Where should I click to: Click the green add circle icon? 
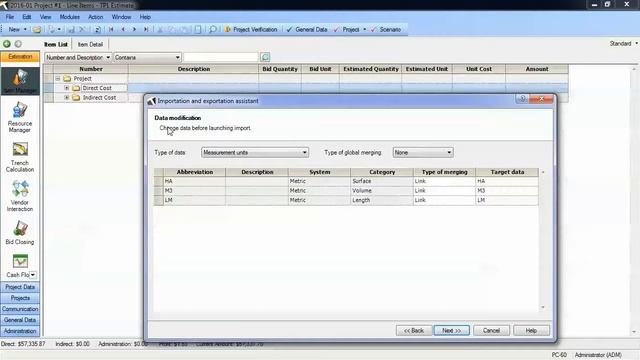pos(7,44)
